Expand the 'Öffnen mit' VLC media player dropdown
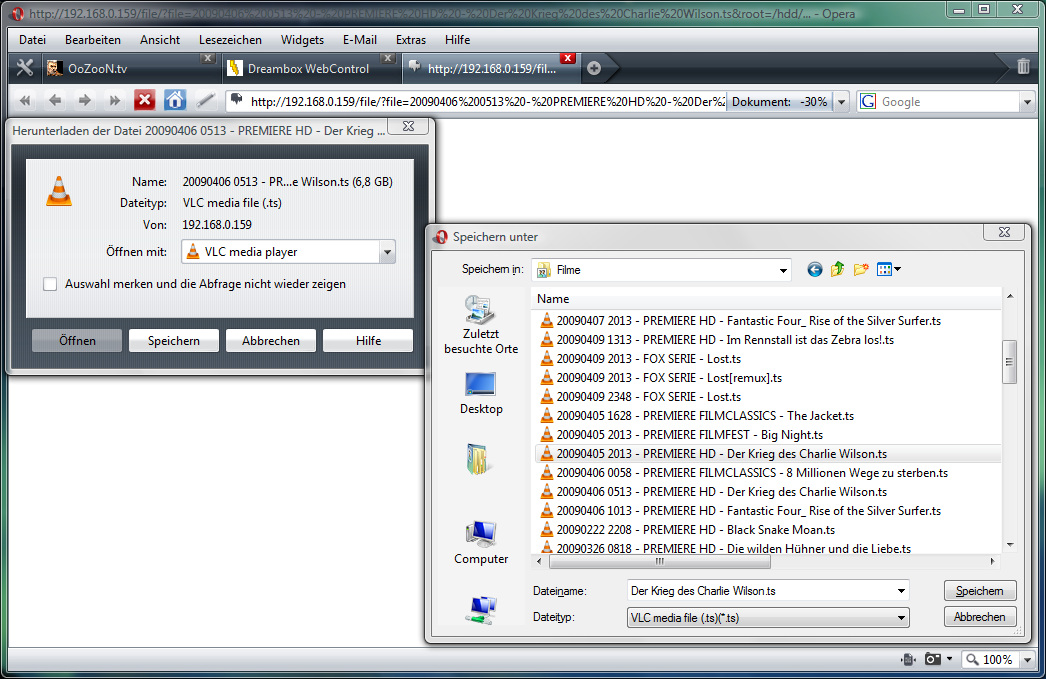The width and height of the screenshot is (1046, 679). click(x=387, y=252)
